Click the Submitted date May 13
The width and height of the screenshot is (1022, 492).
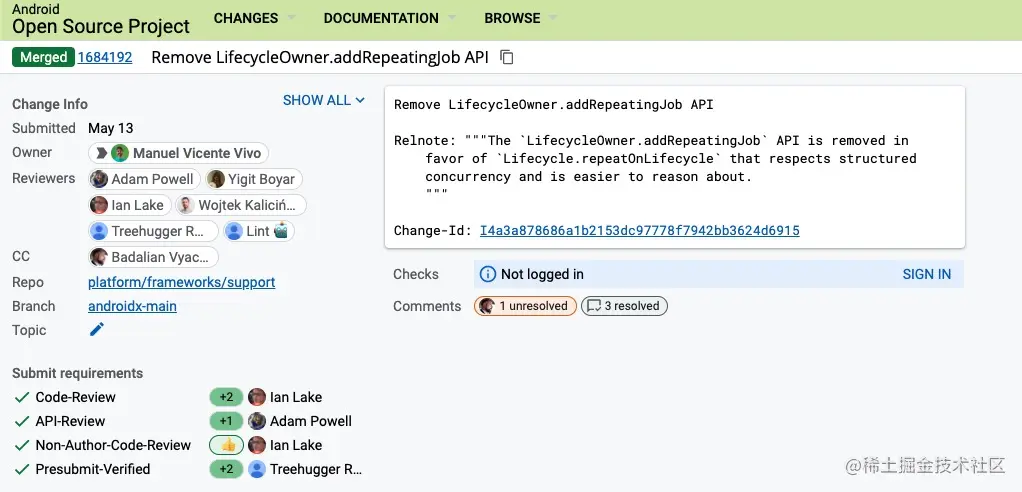pyautogui.click(x=111, y=128)
